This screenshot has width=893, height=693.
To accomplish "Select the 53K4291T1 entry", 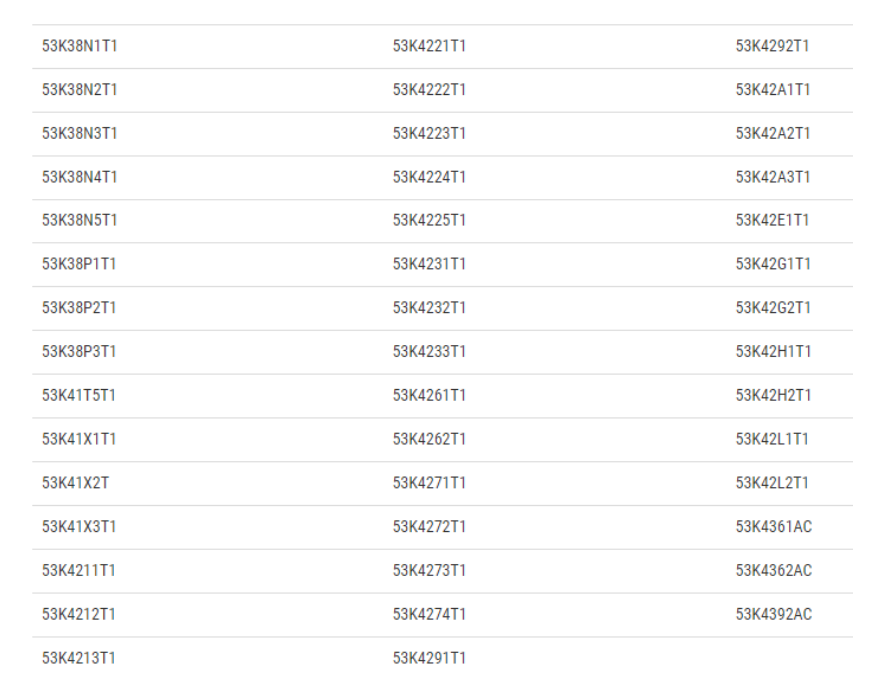I will click(429, 658).
